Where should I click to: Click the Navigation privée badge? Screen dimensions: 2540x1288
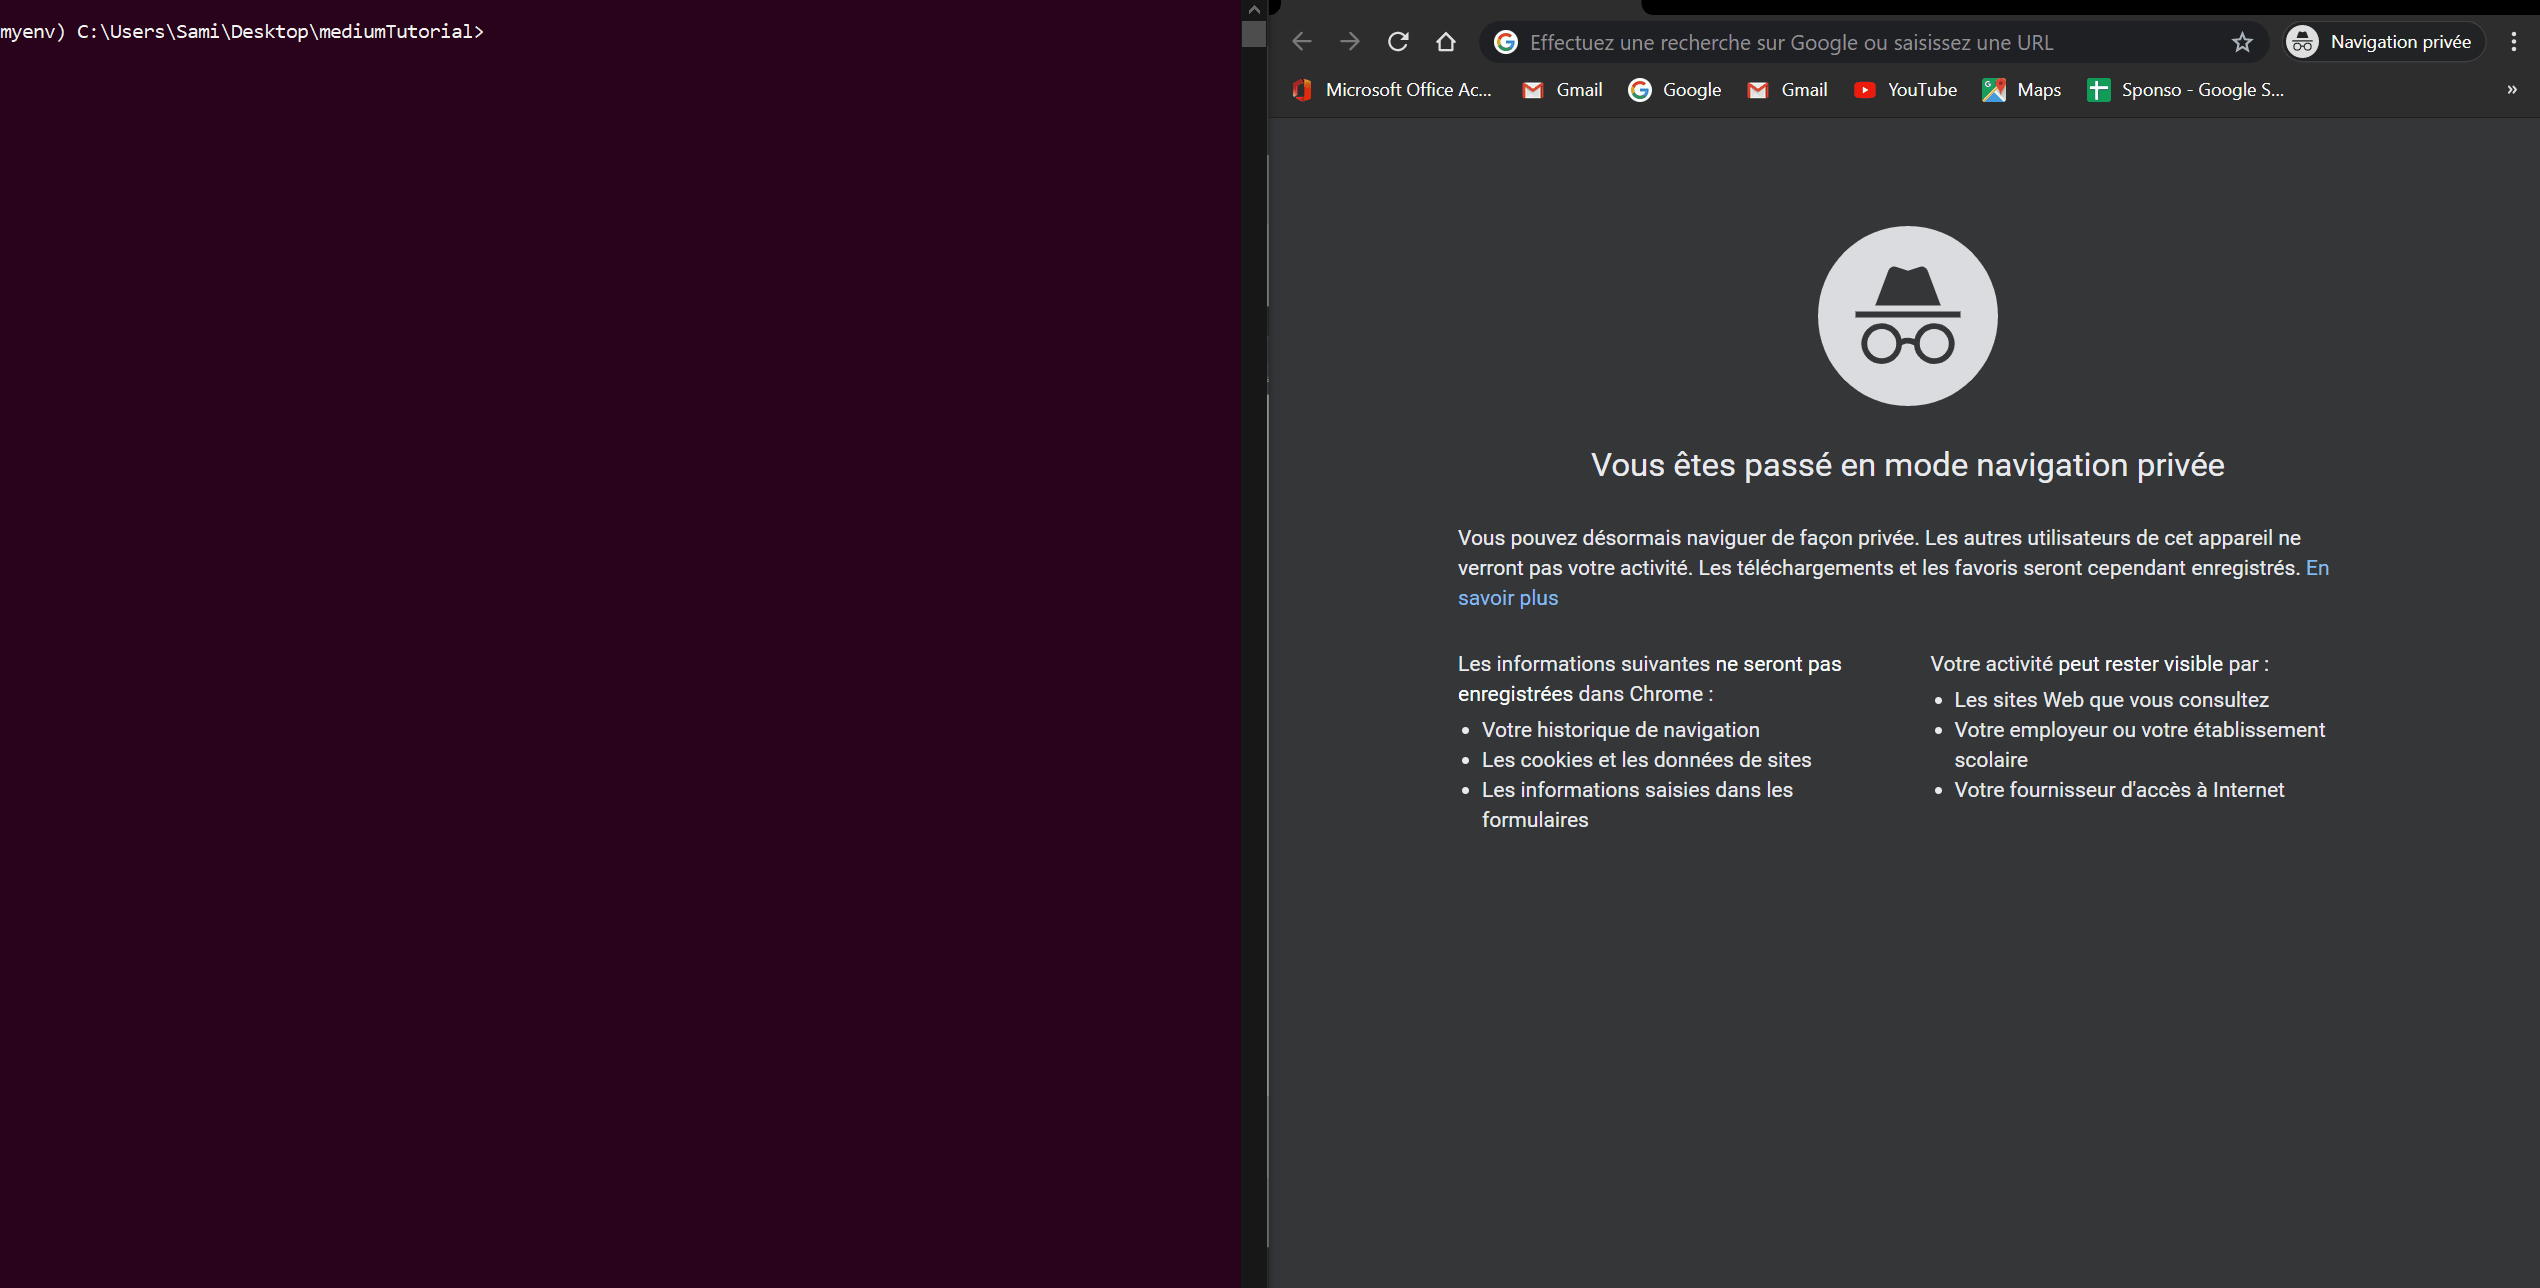[2383, 41]
